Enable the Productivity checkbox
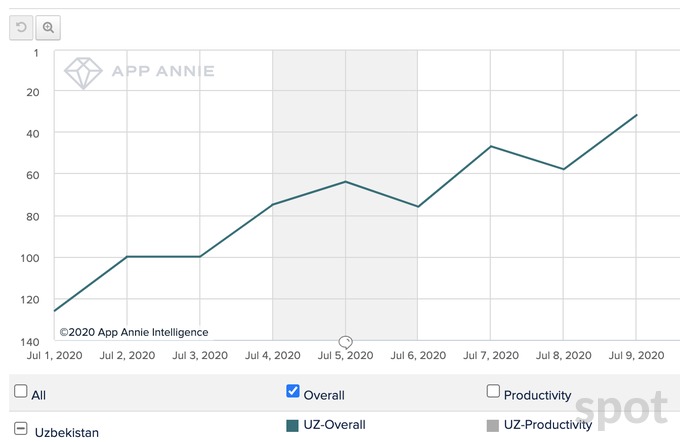This screenshot has height=442, width=680. 493,392
